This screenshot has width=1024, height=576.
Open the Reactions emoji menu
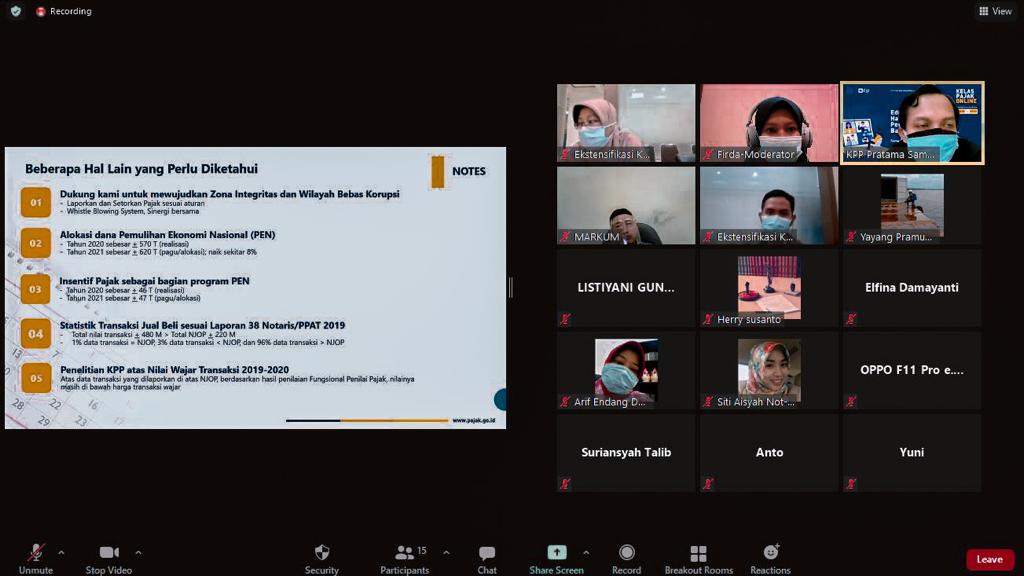[x=770, y=553]
